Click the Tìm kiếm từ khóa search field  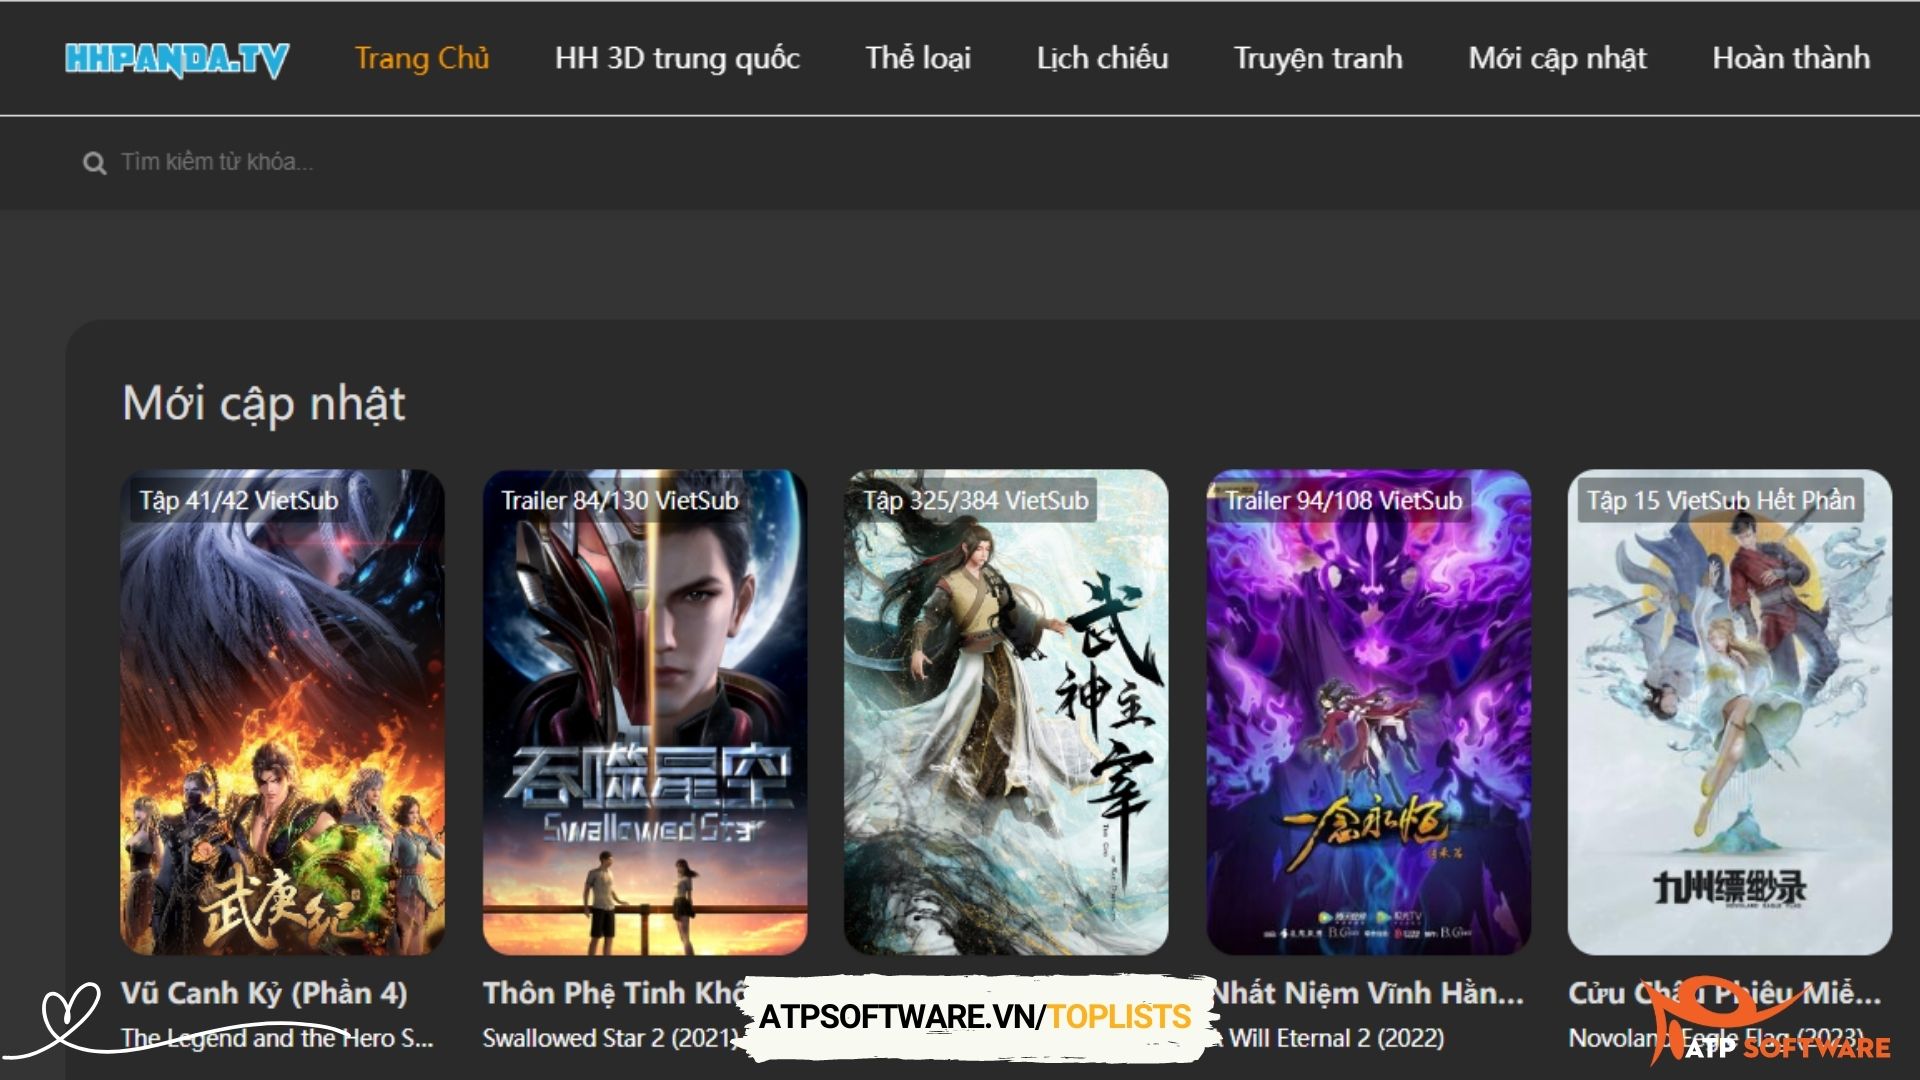click(217, 162)
